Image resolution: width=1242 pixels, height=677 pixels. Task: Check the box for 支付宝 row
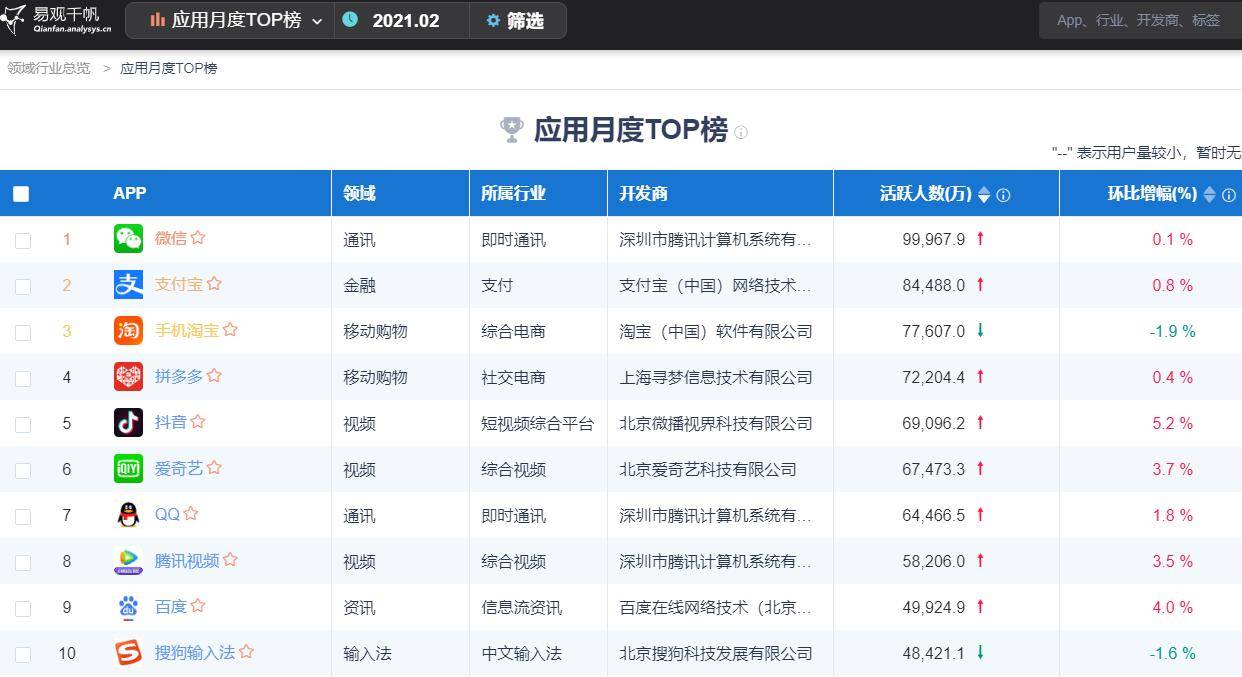pyautogui.click(x=23, y=287)
